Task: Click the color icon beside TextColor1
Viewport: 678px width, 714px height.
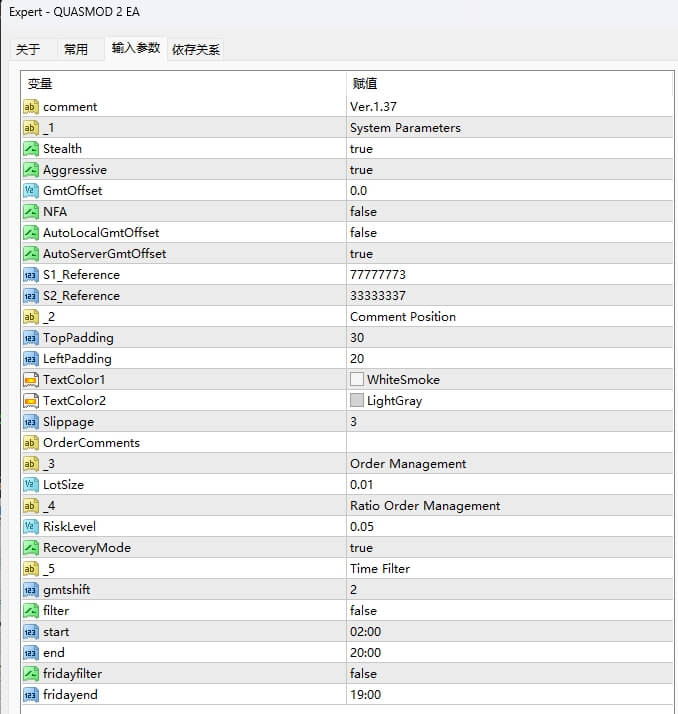Action: pyautogui.click(x=30, y=380)
